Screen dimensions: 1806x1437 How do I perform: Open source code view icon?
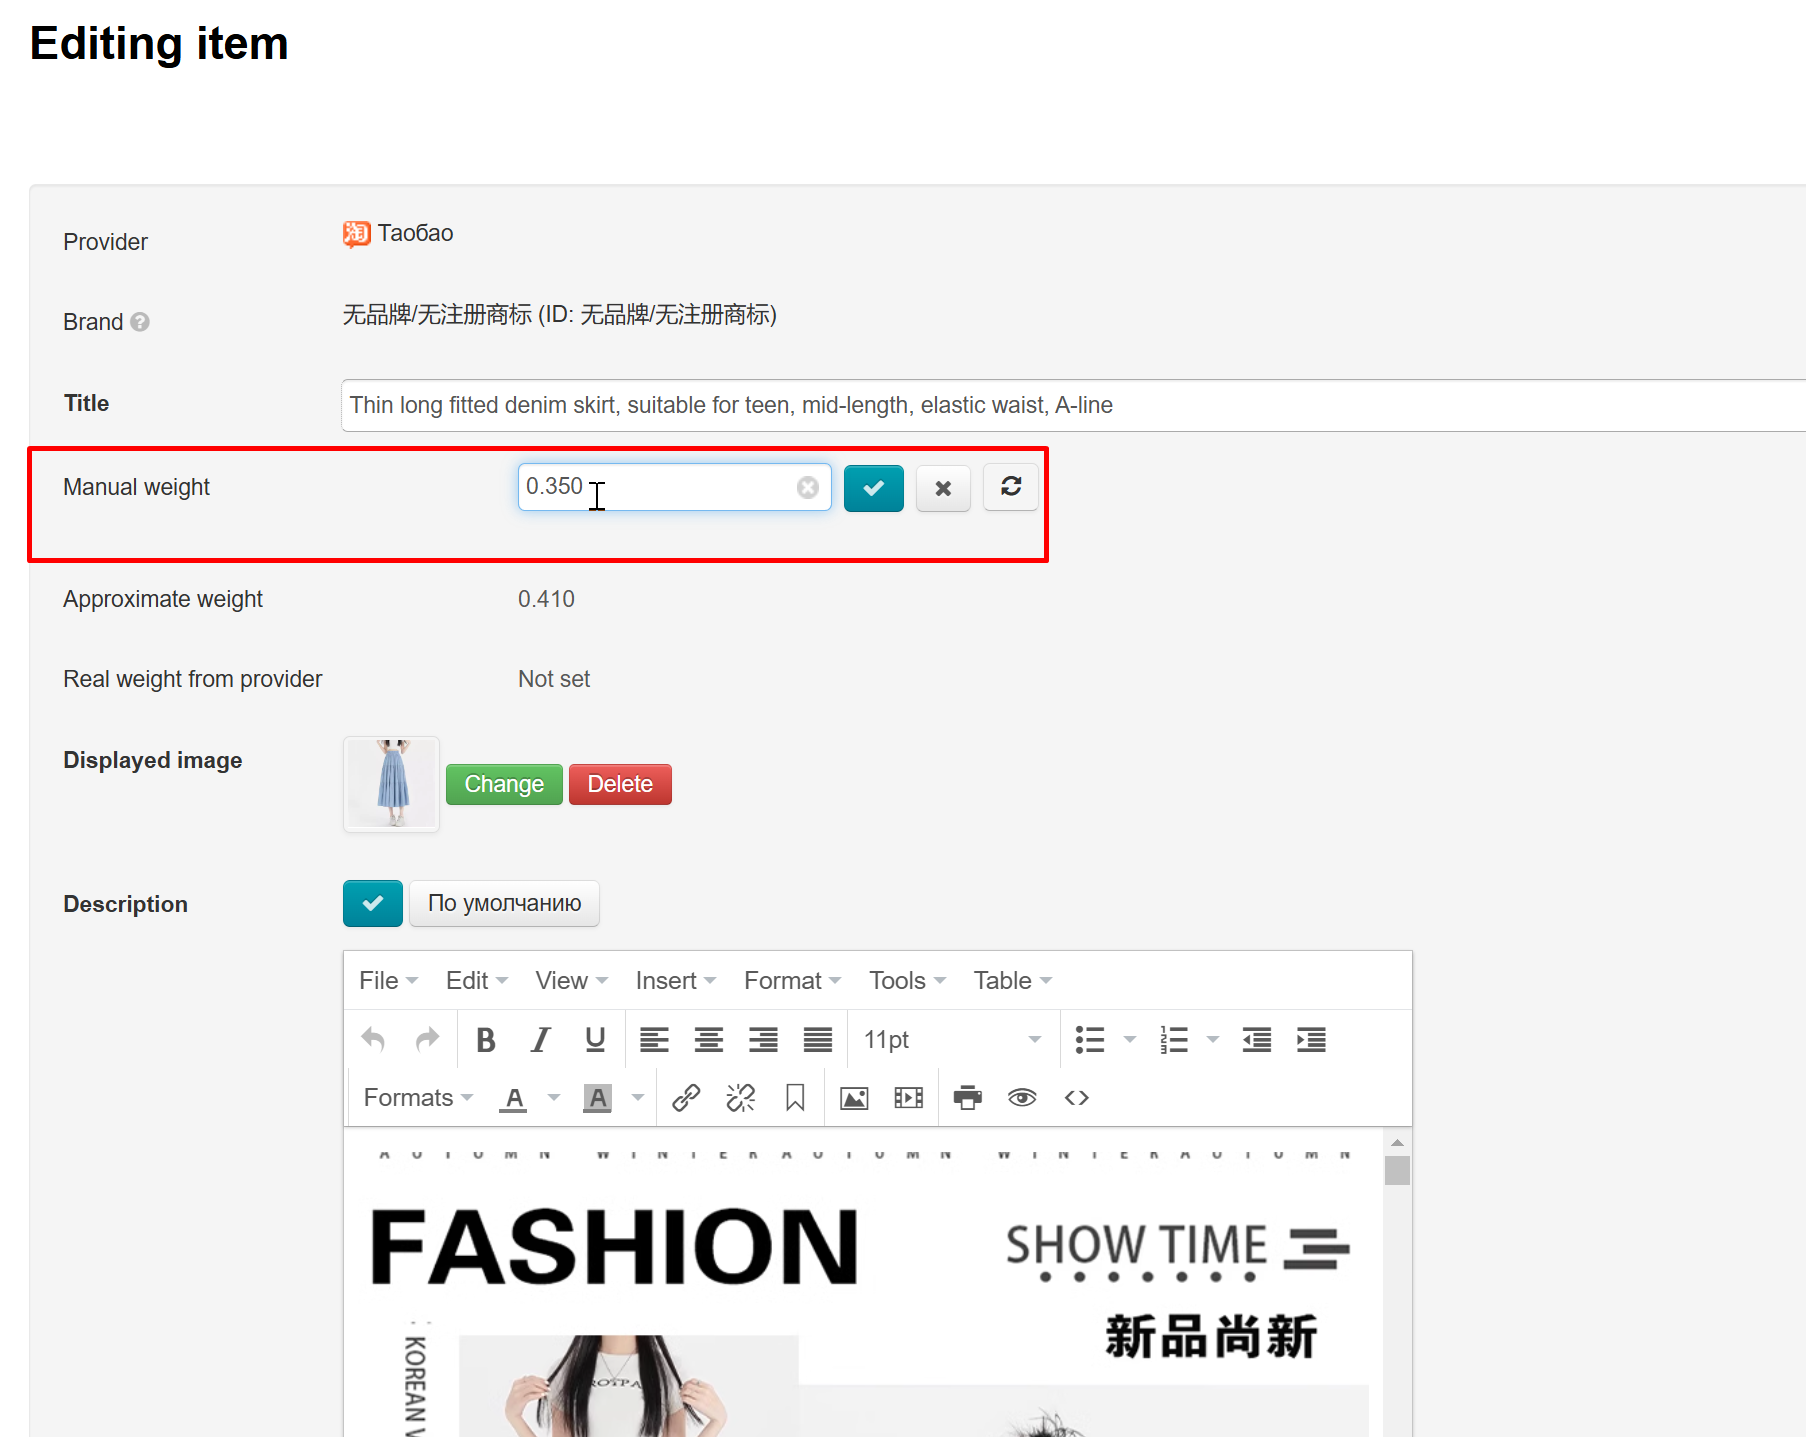(1076, 1098)
